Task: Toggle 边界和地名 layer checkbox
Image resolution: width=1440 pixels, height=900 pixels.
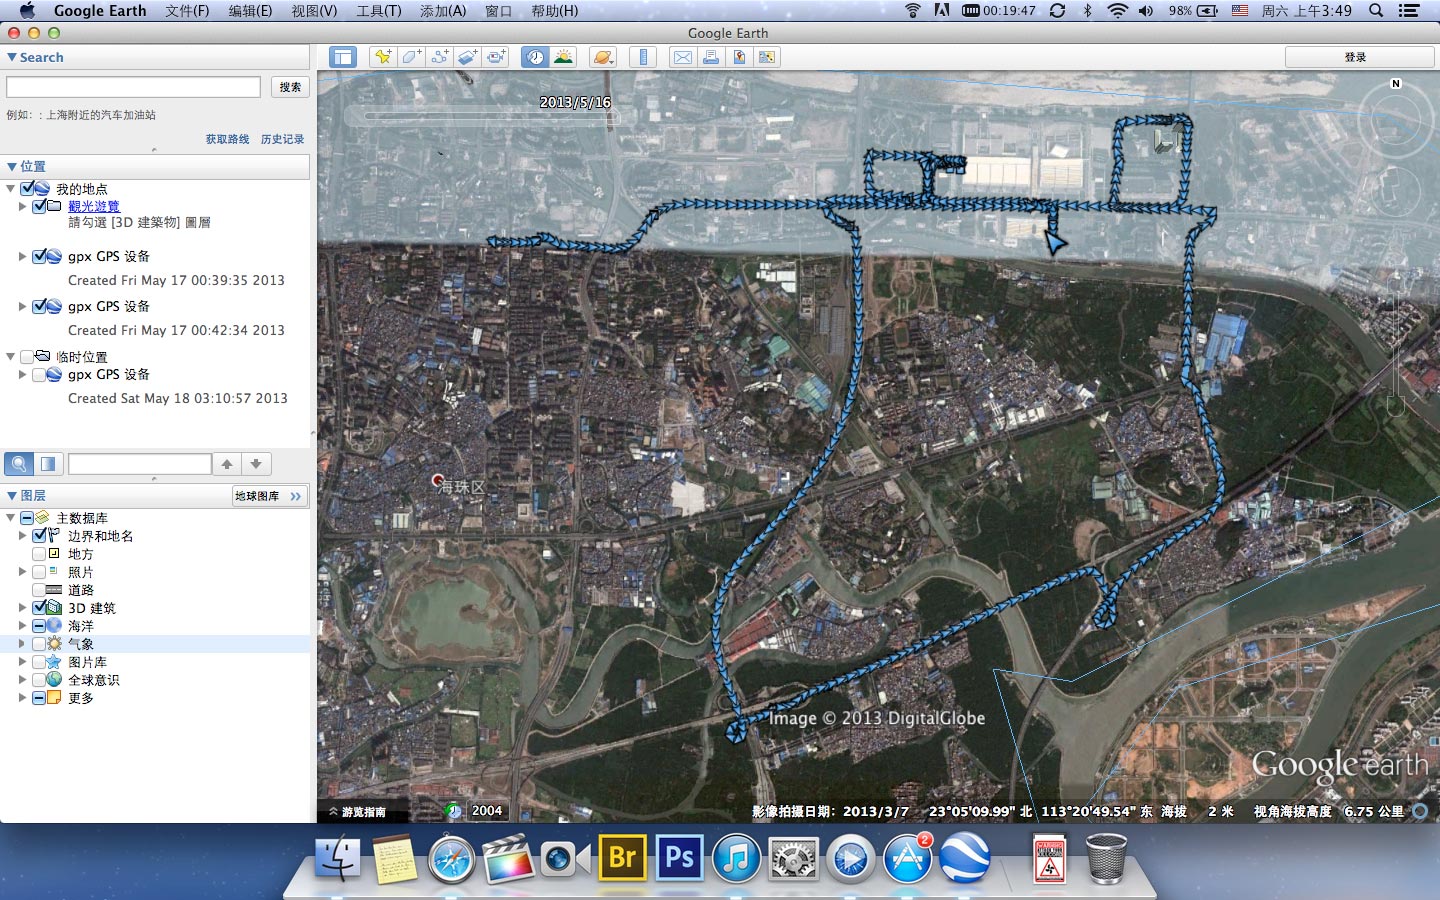Action: (40, 536)
